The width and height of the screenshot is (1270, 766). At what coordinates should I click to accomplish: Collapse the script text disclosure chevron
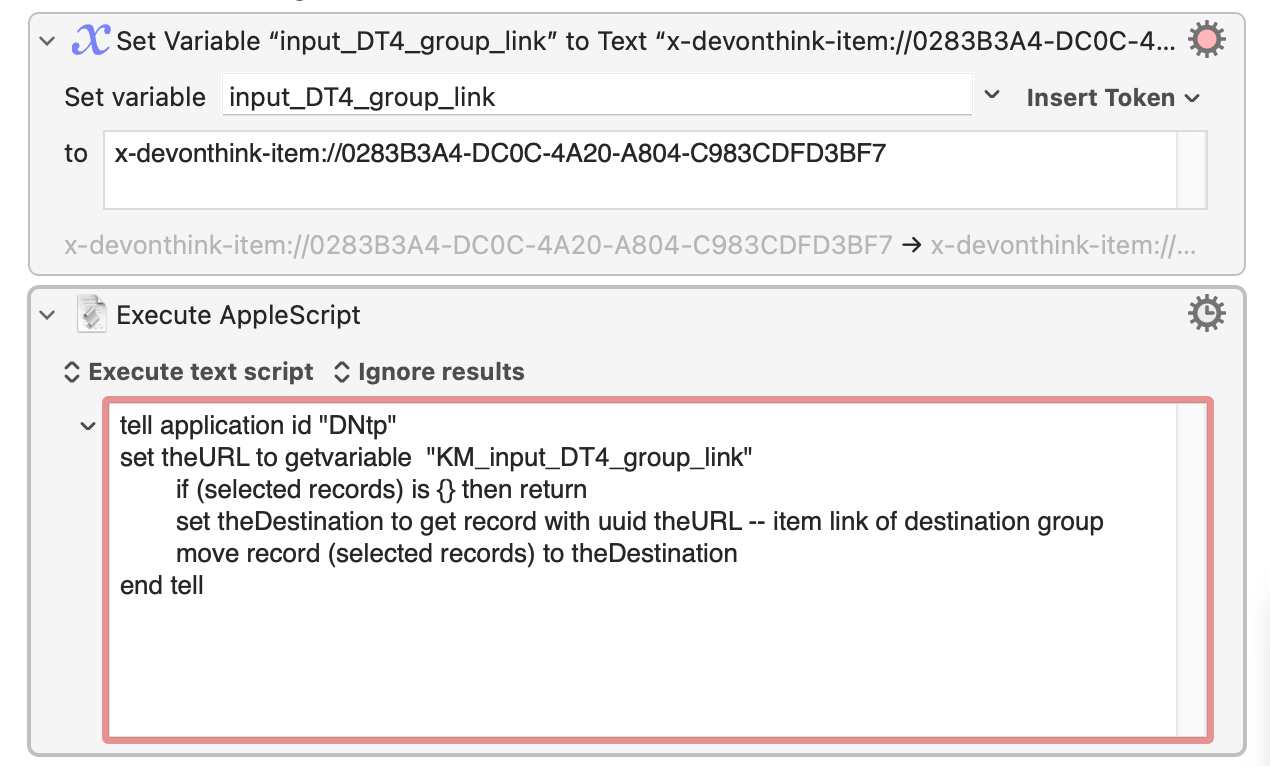pyautogui.click(x=89, y=427)
